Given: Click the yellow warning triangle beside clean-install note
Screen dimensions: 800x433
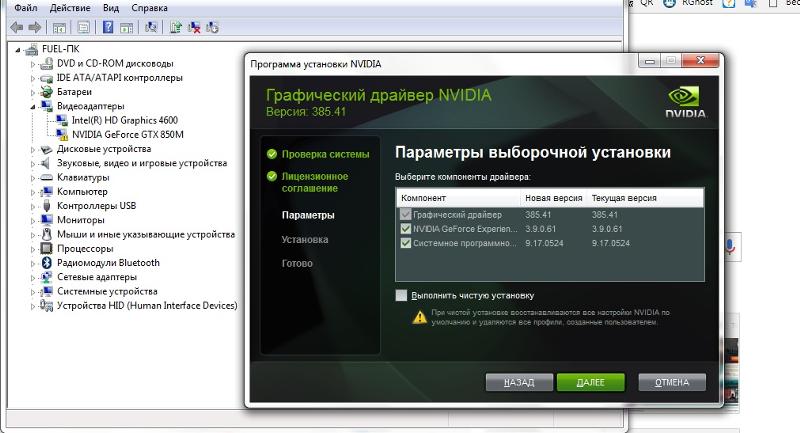Looking at the screenshot, I should click(419, 317).
